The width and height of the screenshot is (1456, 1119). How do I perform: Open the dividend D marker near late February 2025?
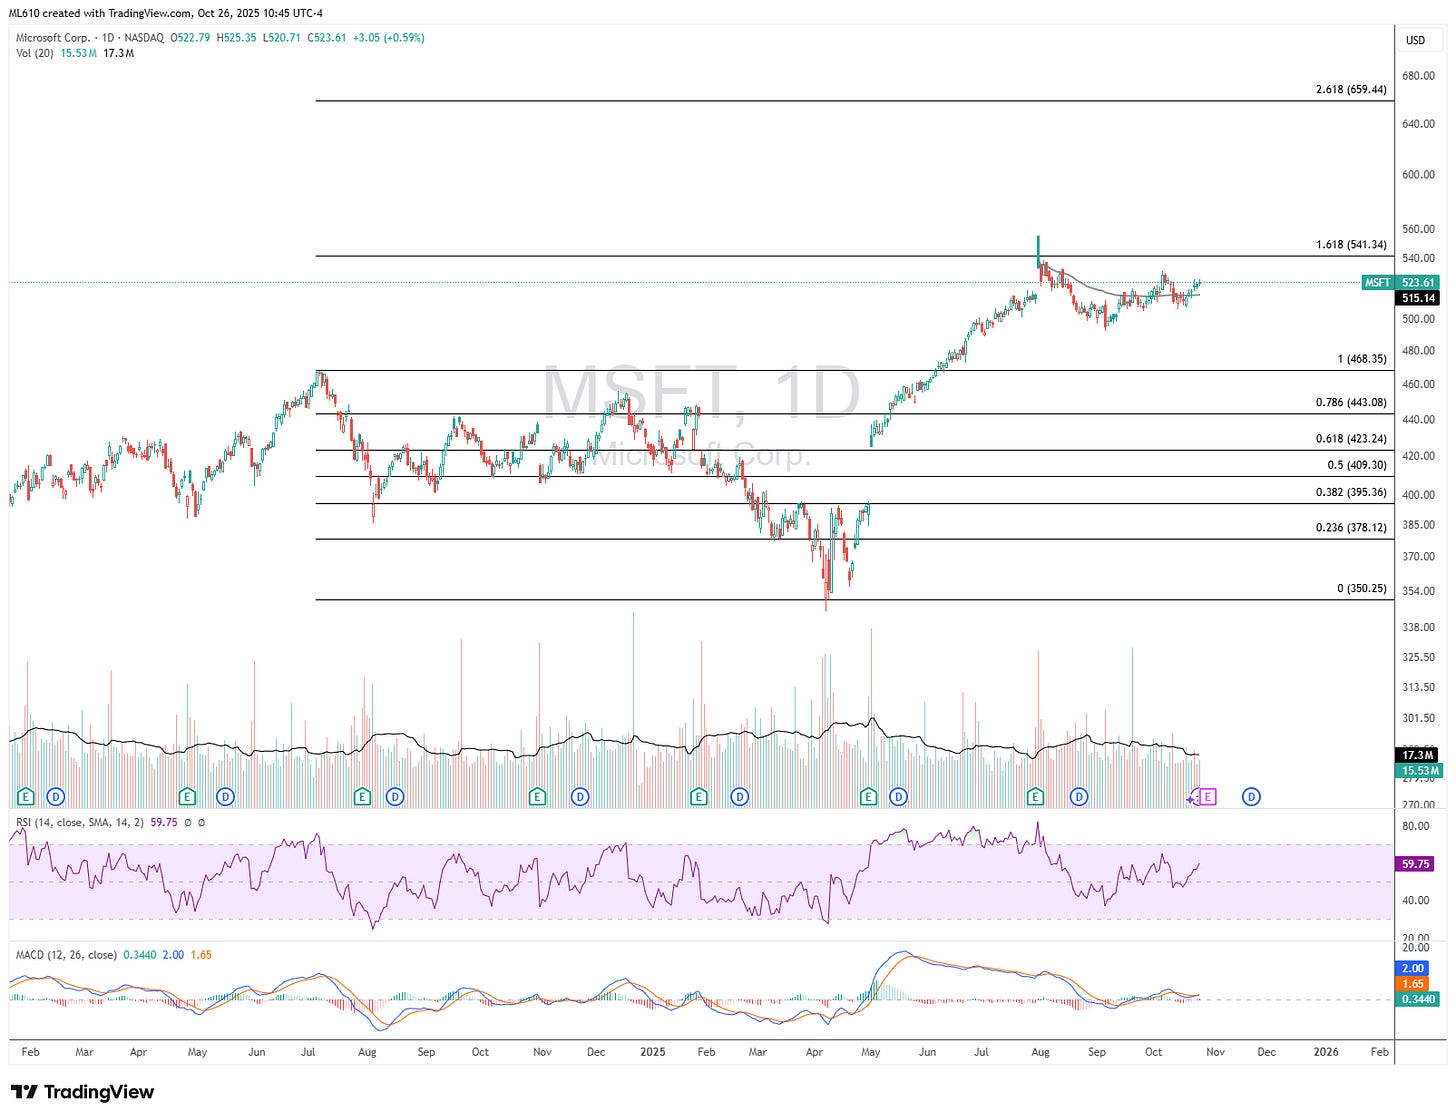740,797
